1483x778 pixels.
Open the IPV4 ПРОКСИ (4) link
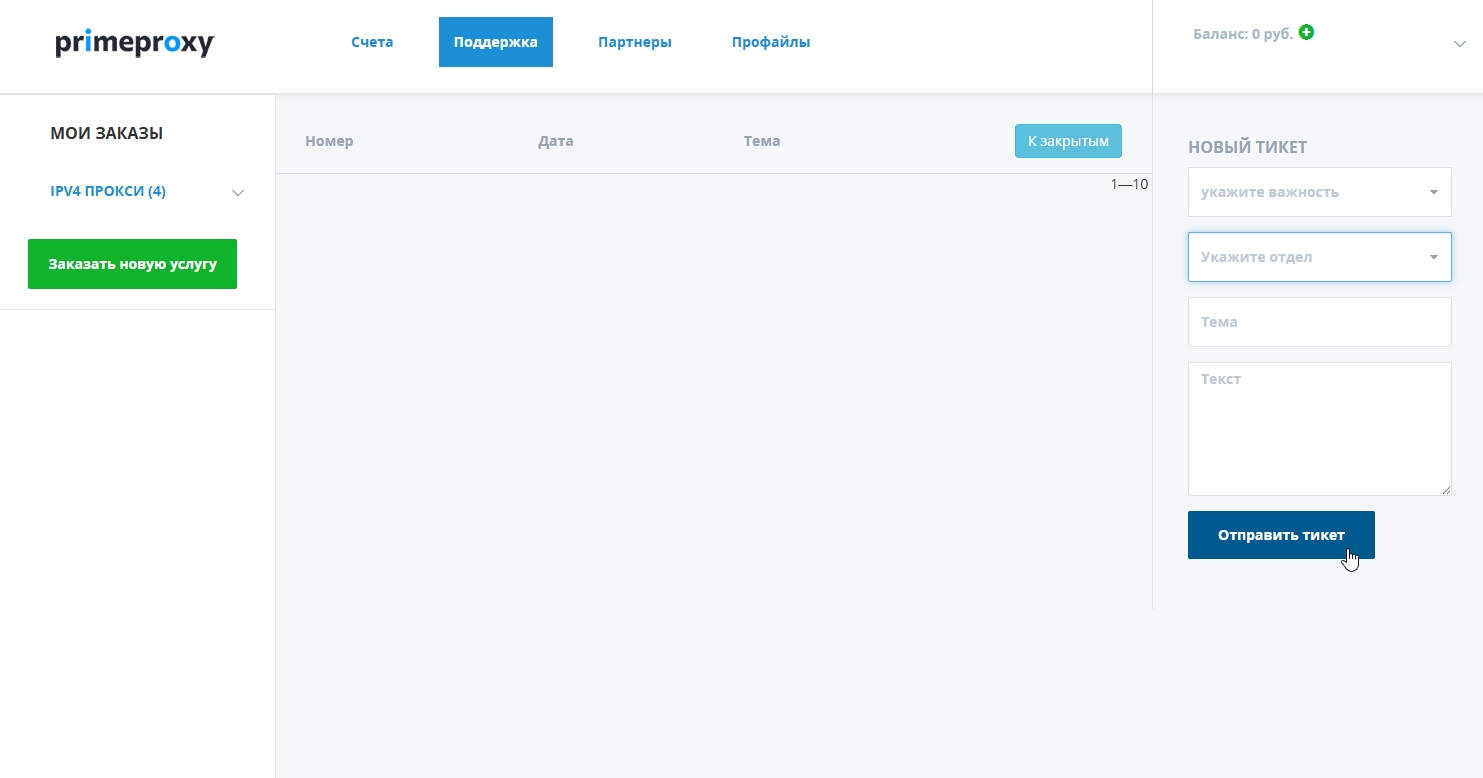108,191
